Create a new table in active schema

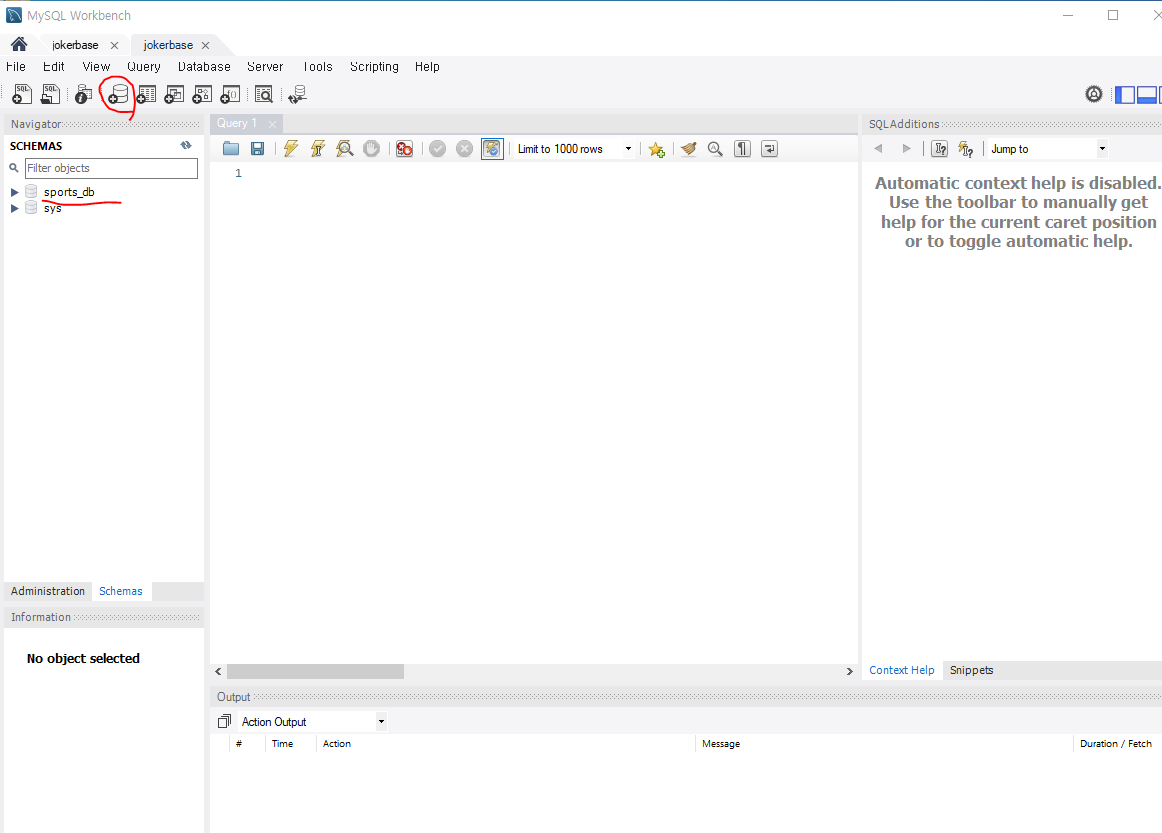(x=146, y=94)
